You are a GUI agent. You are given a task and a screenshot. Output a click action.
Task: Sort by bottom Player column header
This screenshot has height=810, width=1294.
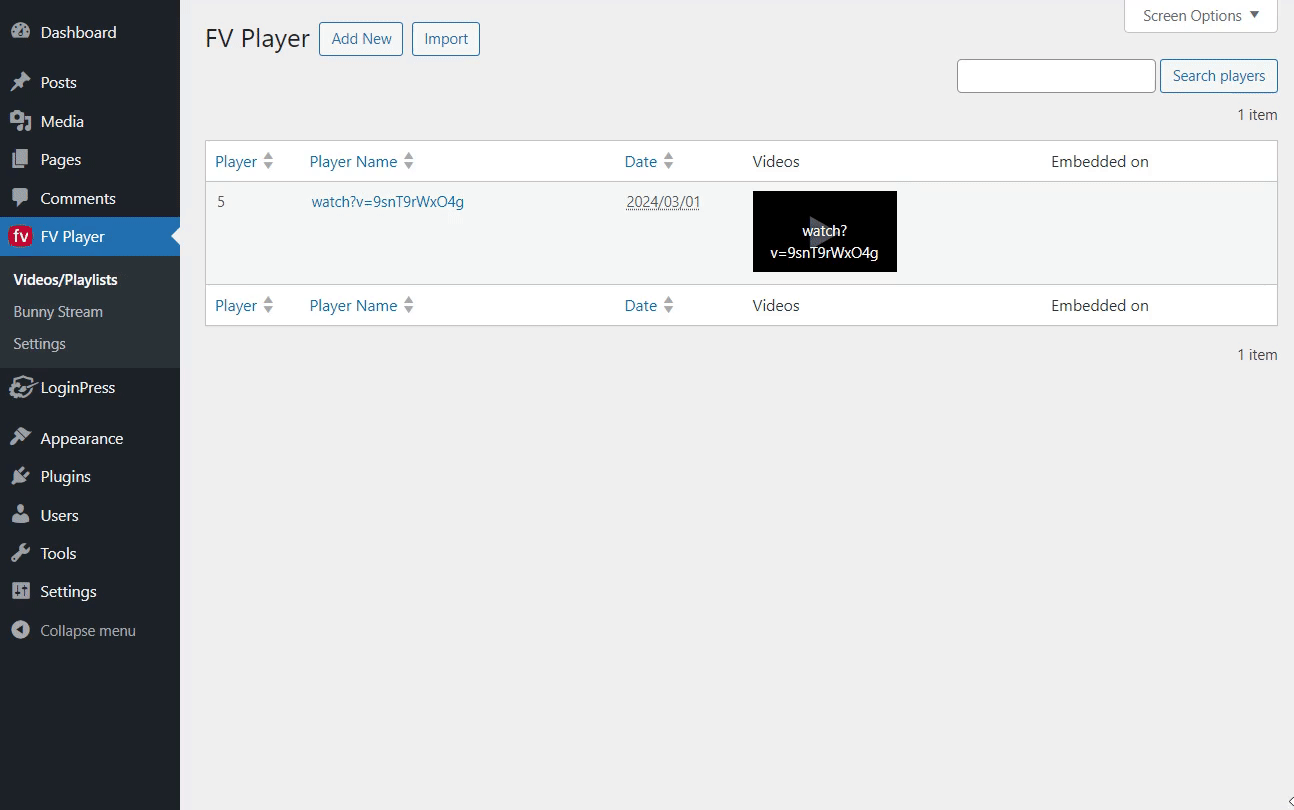236,305
